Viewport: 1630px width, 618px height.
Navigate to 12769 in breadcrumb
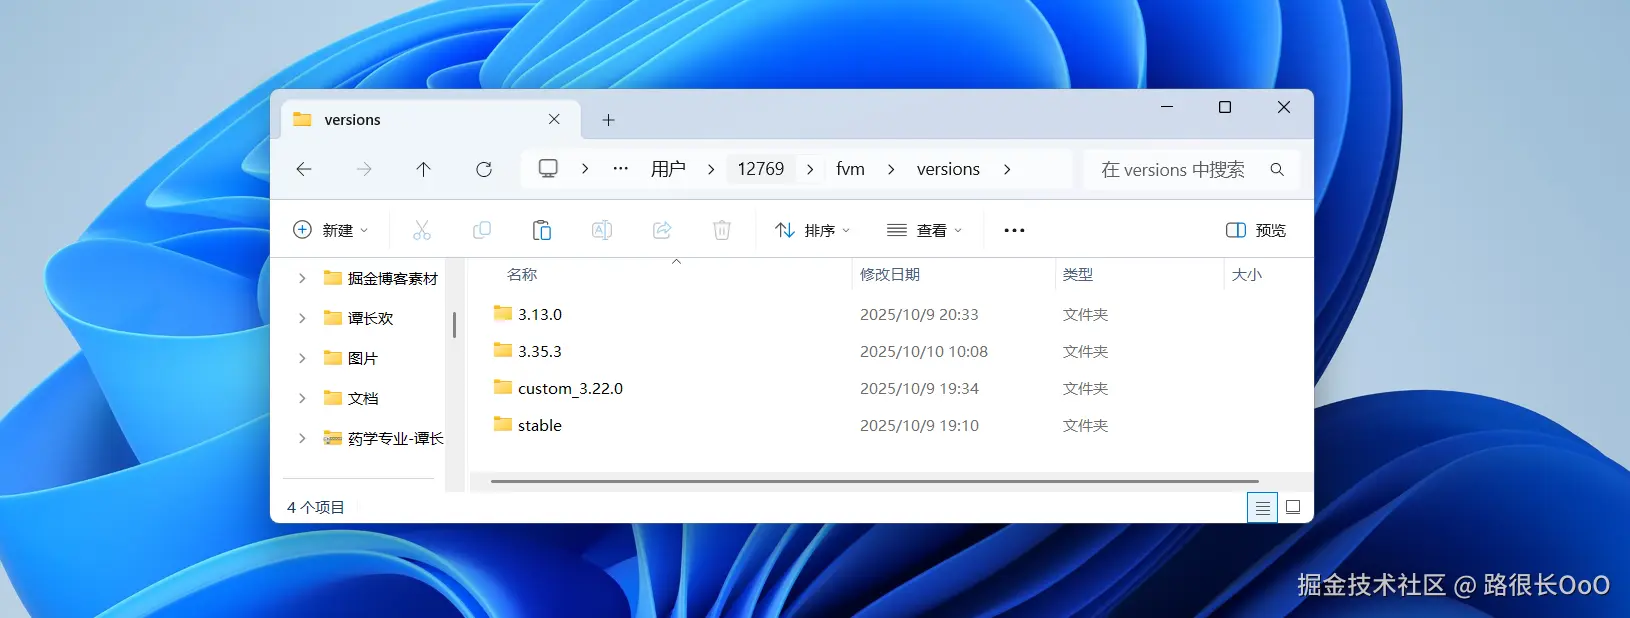coord(761,169)
